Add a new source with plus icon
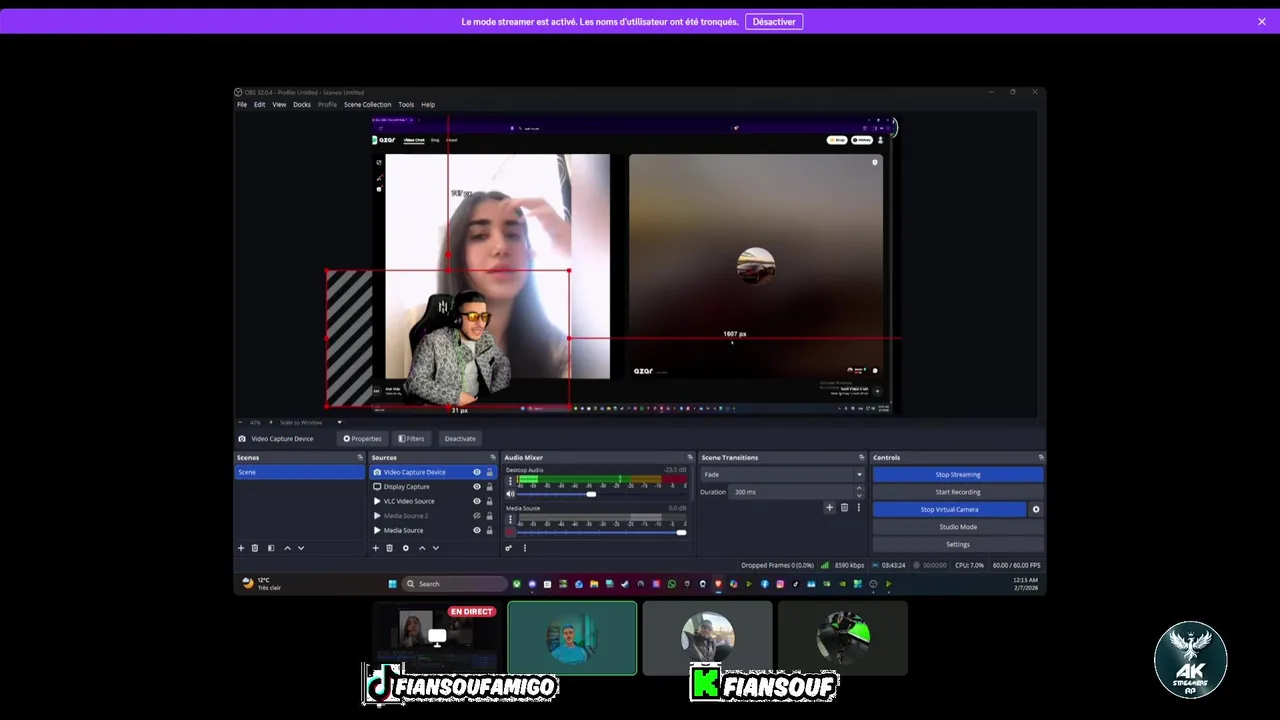The image size is (1280, 720). coord(376,548)
